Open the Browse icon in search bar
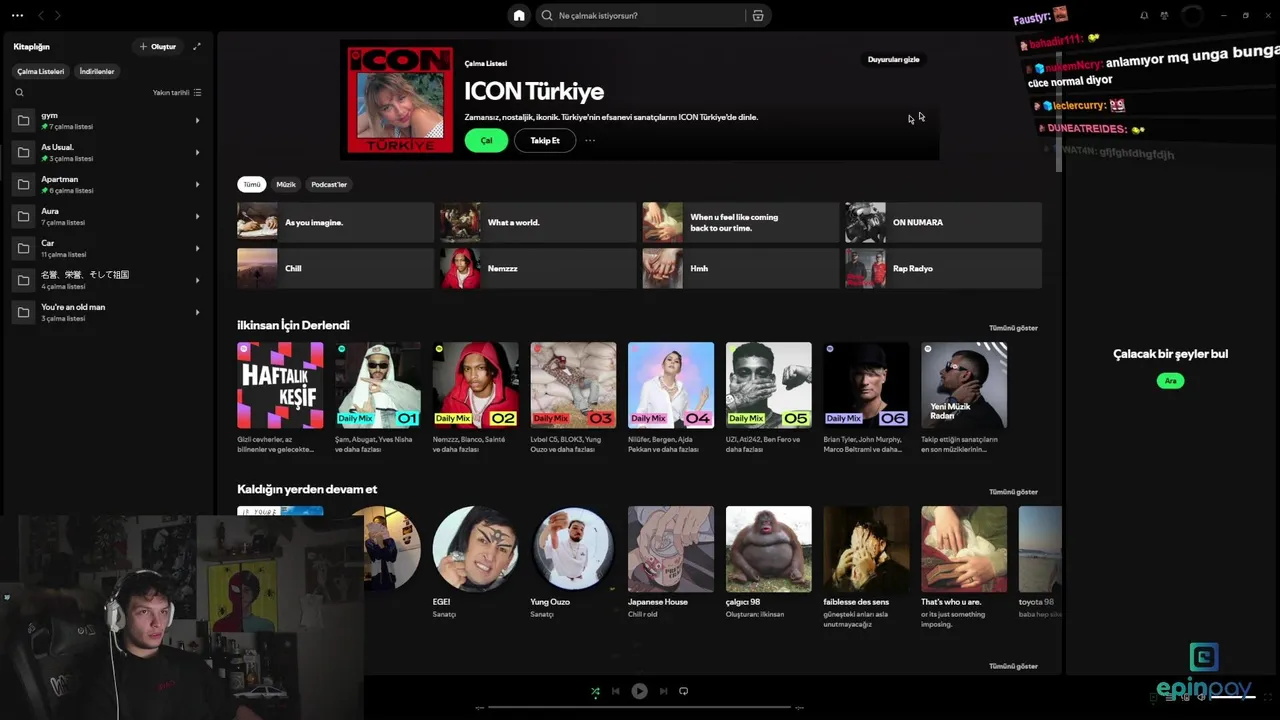The image size is (1280, 720). (758, 16)
